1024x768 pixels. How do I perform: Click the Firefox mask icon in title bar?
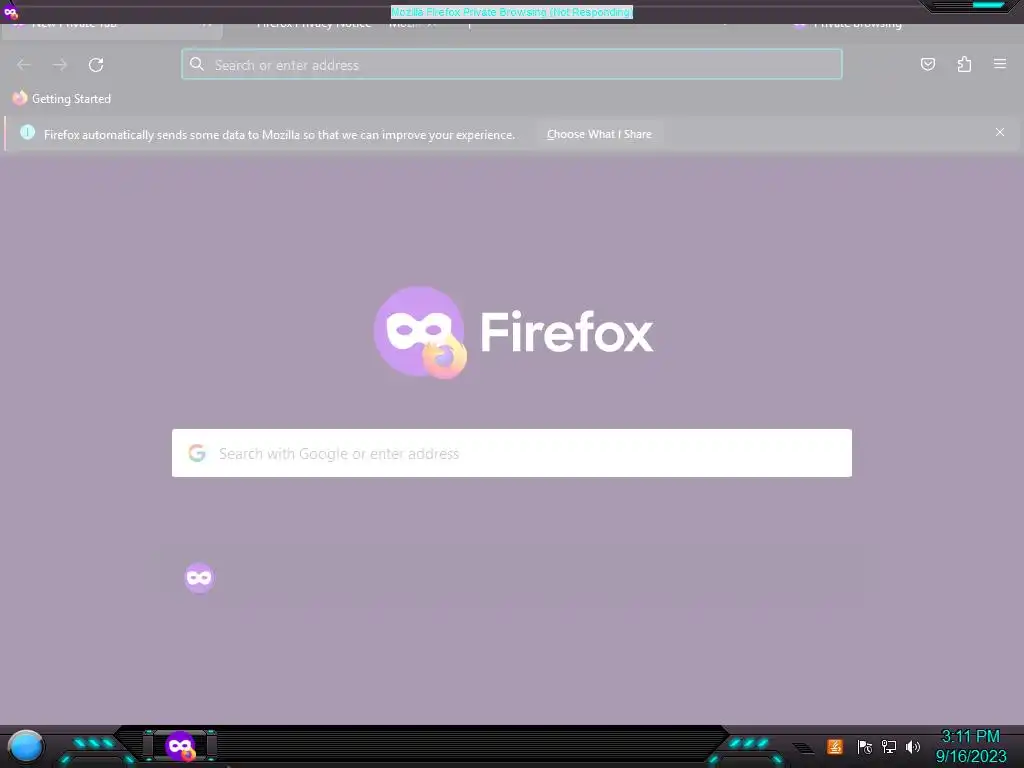point(10,12)
